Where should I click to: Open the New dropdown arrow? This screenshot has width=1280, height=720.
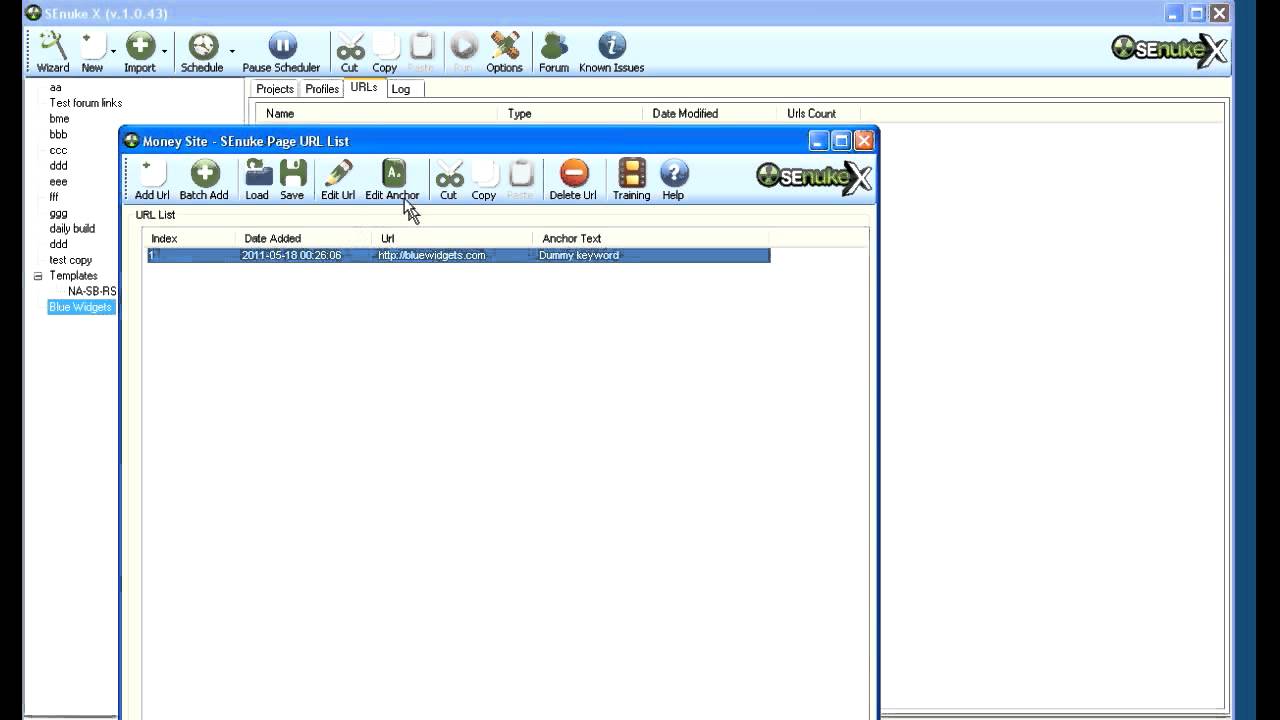(113, 51)
